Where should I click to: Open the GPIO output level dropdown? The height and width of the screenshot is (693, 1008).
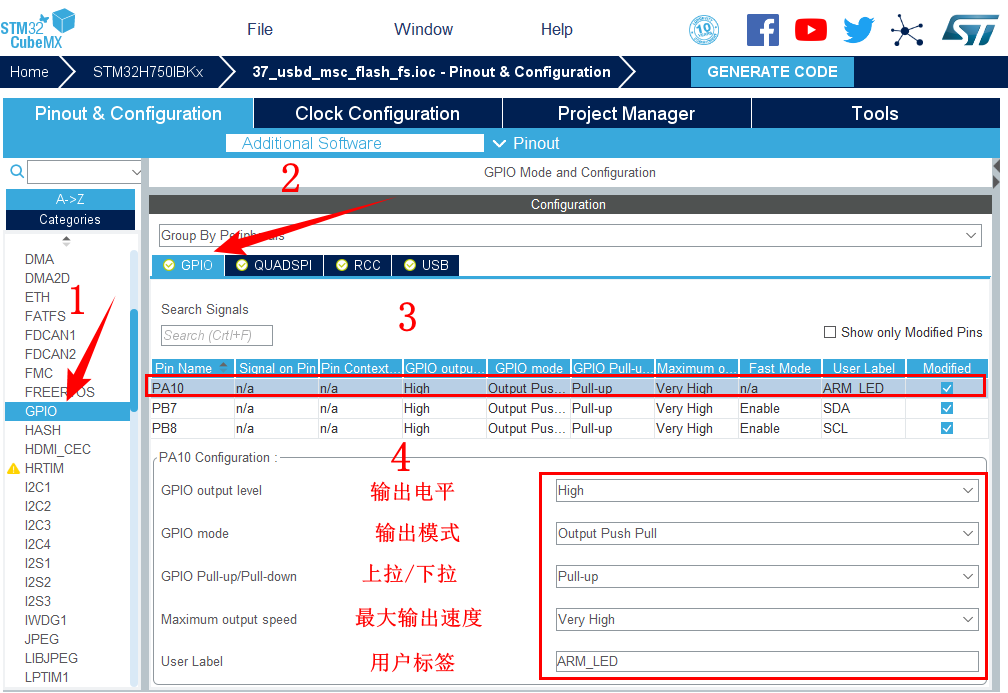tap(766, 491)
